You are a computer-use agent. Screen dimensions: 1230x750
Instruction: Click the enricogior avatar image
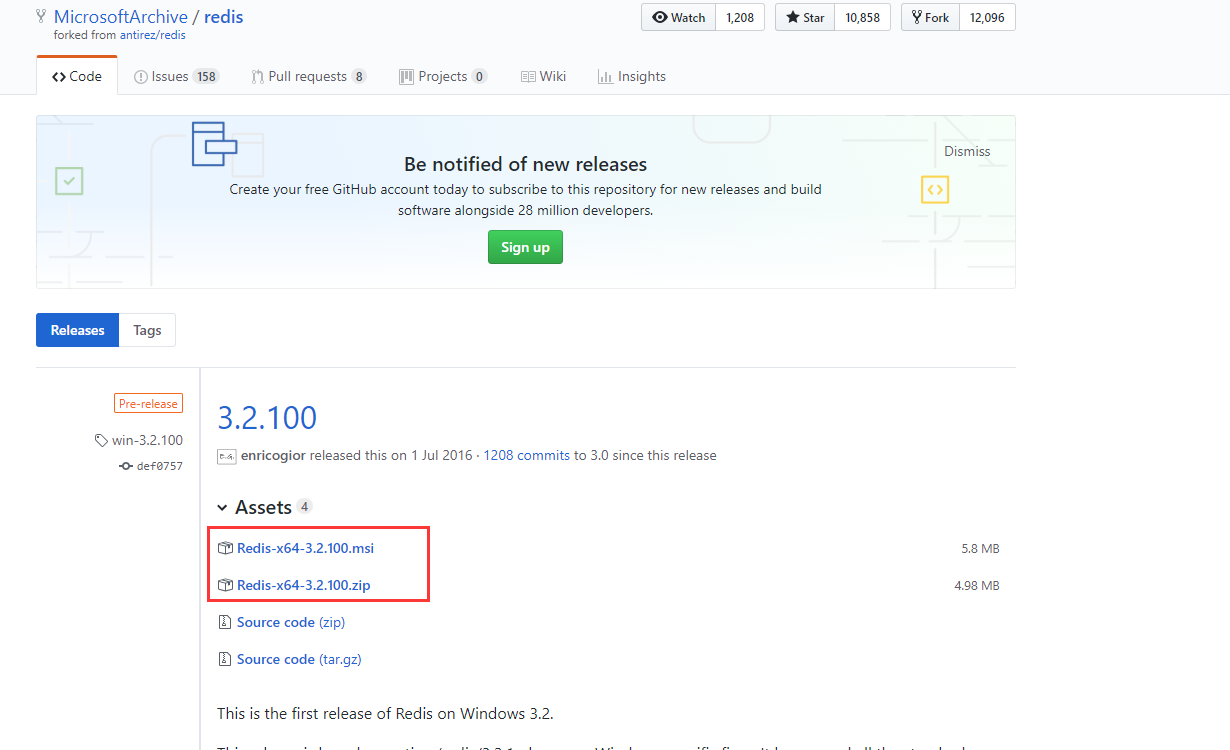coord(226,455)
